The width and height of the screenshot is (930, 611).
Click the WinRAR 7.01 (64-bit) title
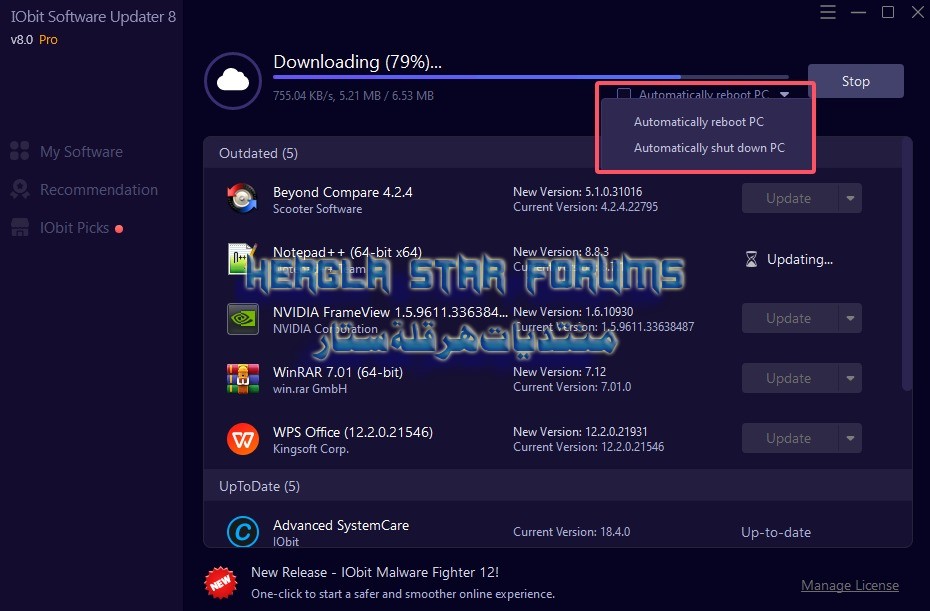(x=337, y=372)
